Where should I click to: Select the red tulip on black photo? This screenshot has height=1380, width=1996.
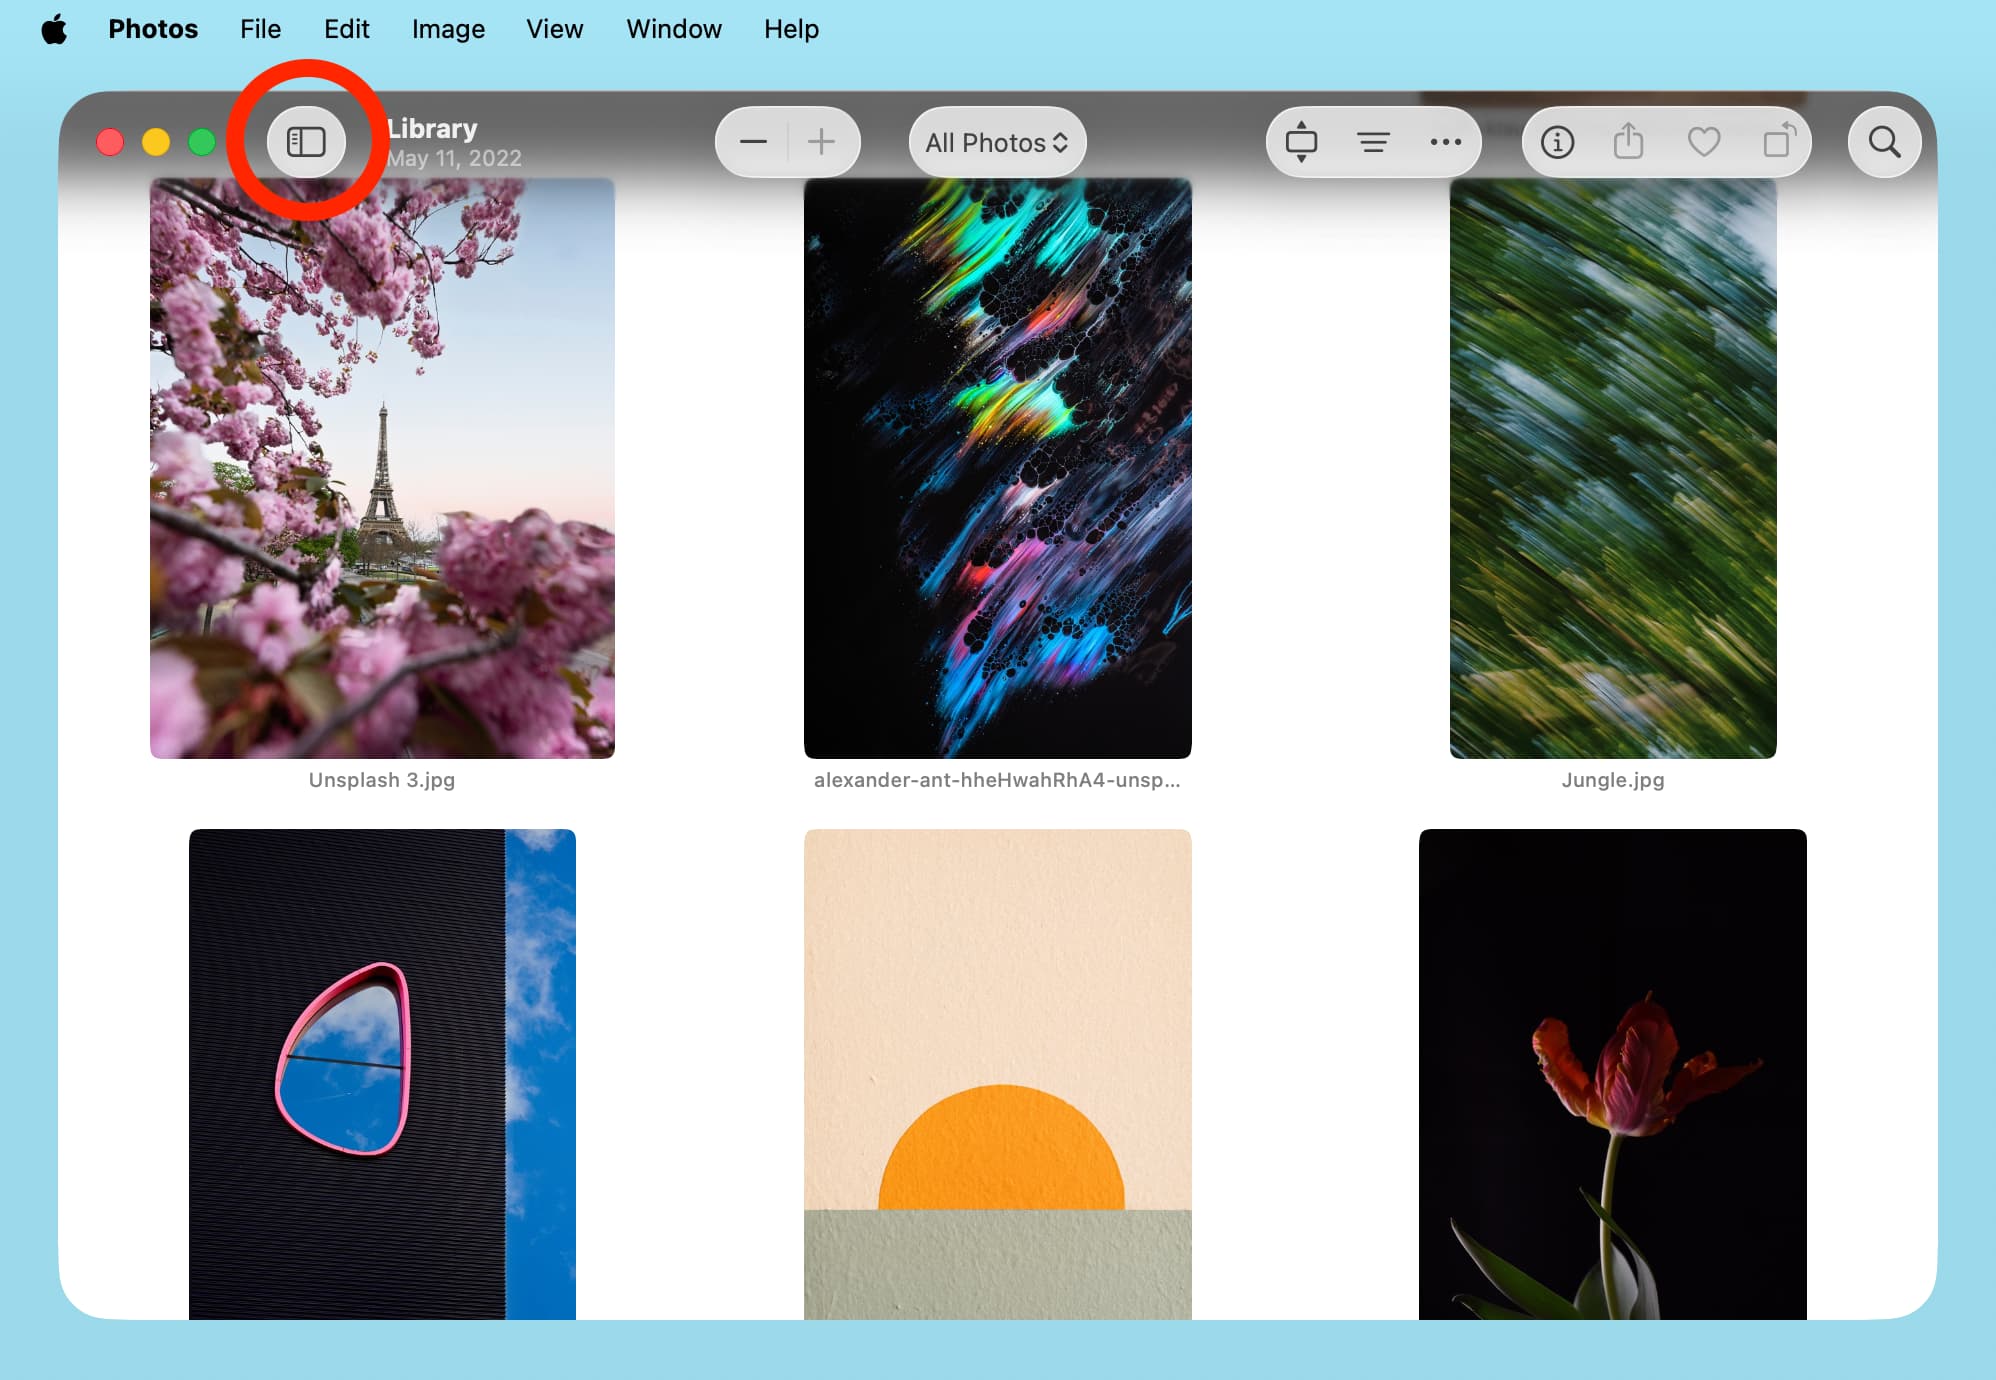click(1612, 1074)
